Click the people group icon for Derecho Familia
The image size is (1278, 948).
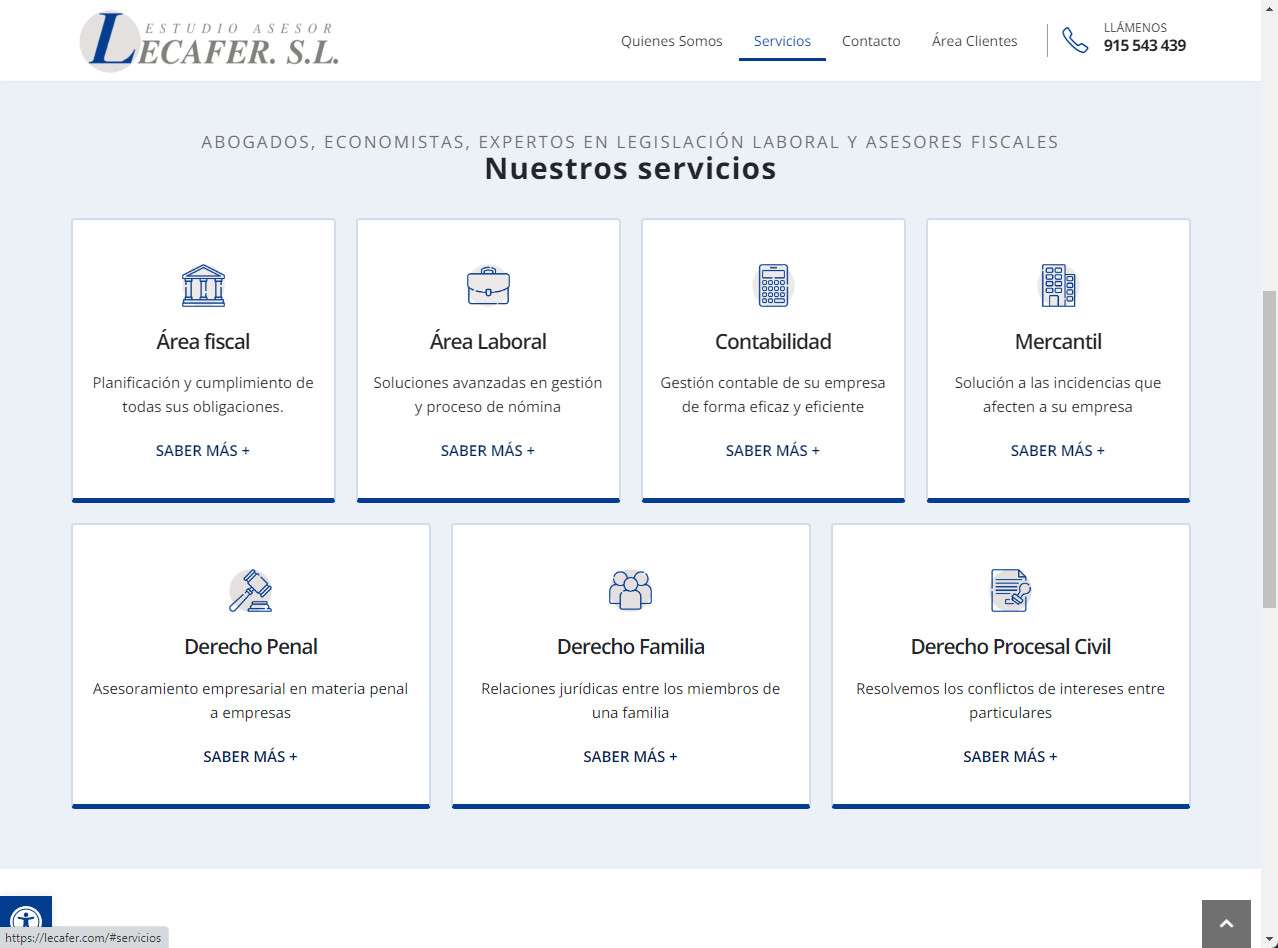point(630,590)
